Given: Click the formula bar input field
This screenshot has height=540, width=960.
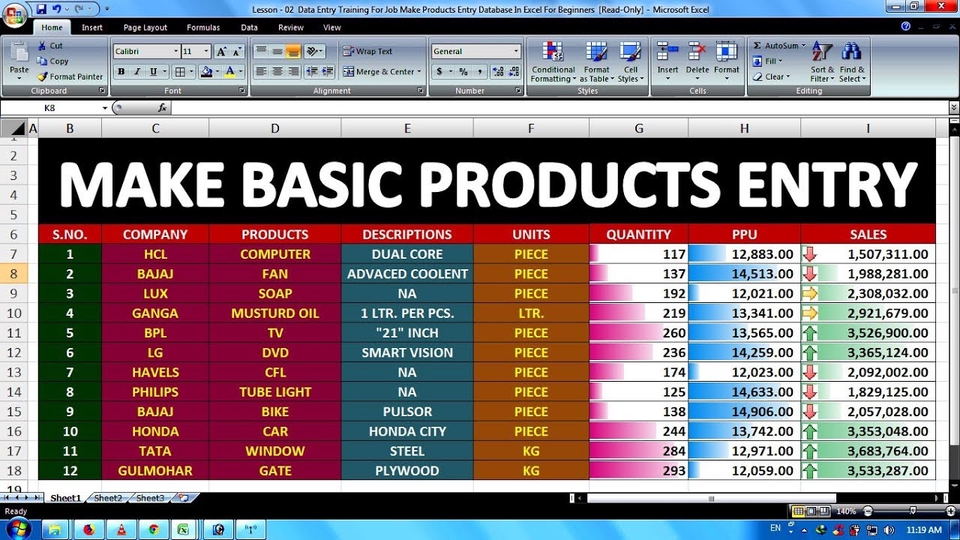Looking at the screenshot, I should coord(560,108).
